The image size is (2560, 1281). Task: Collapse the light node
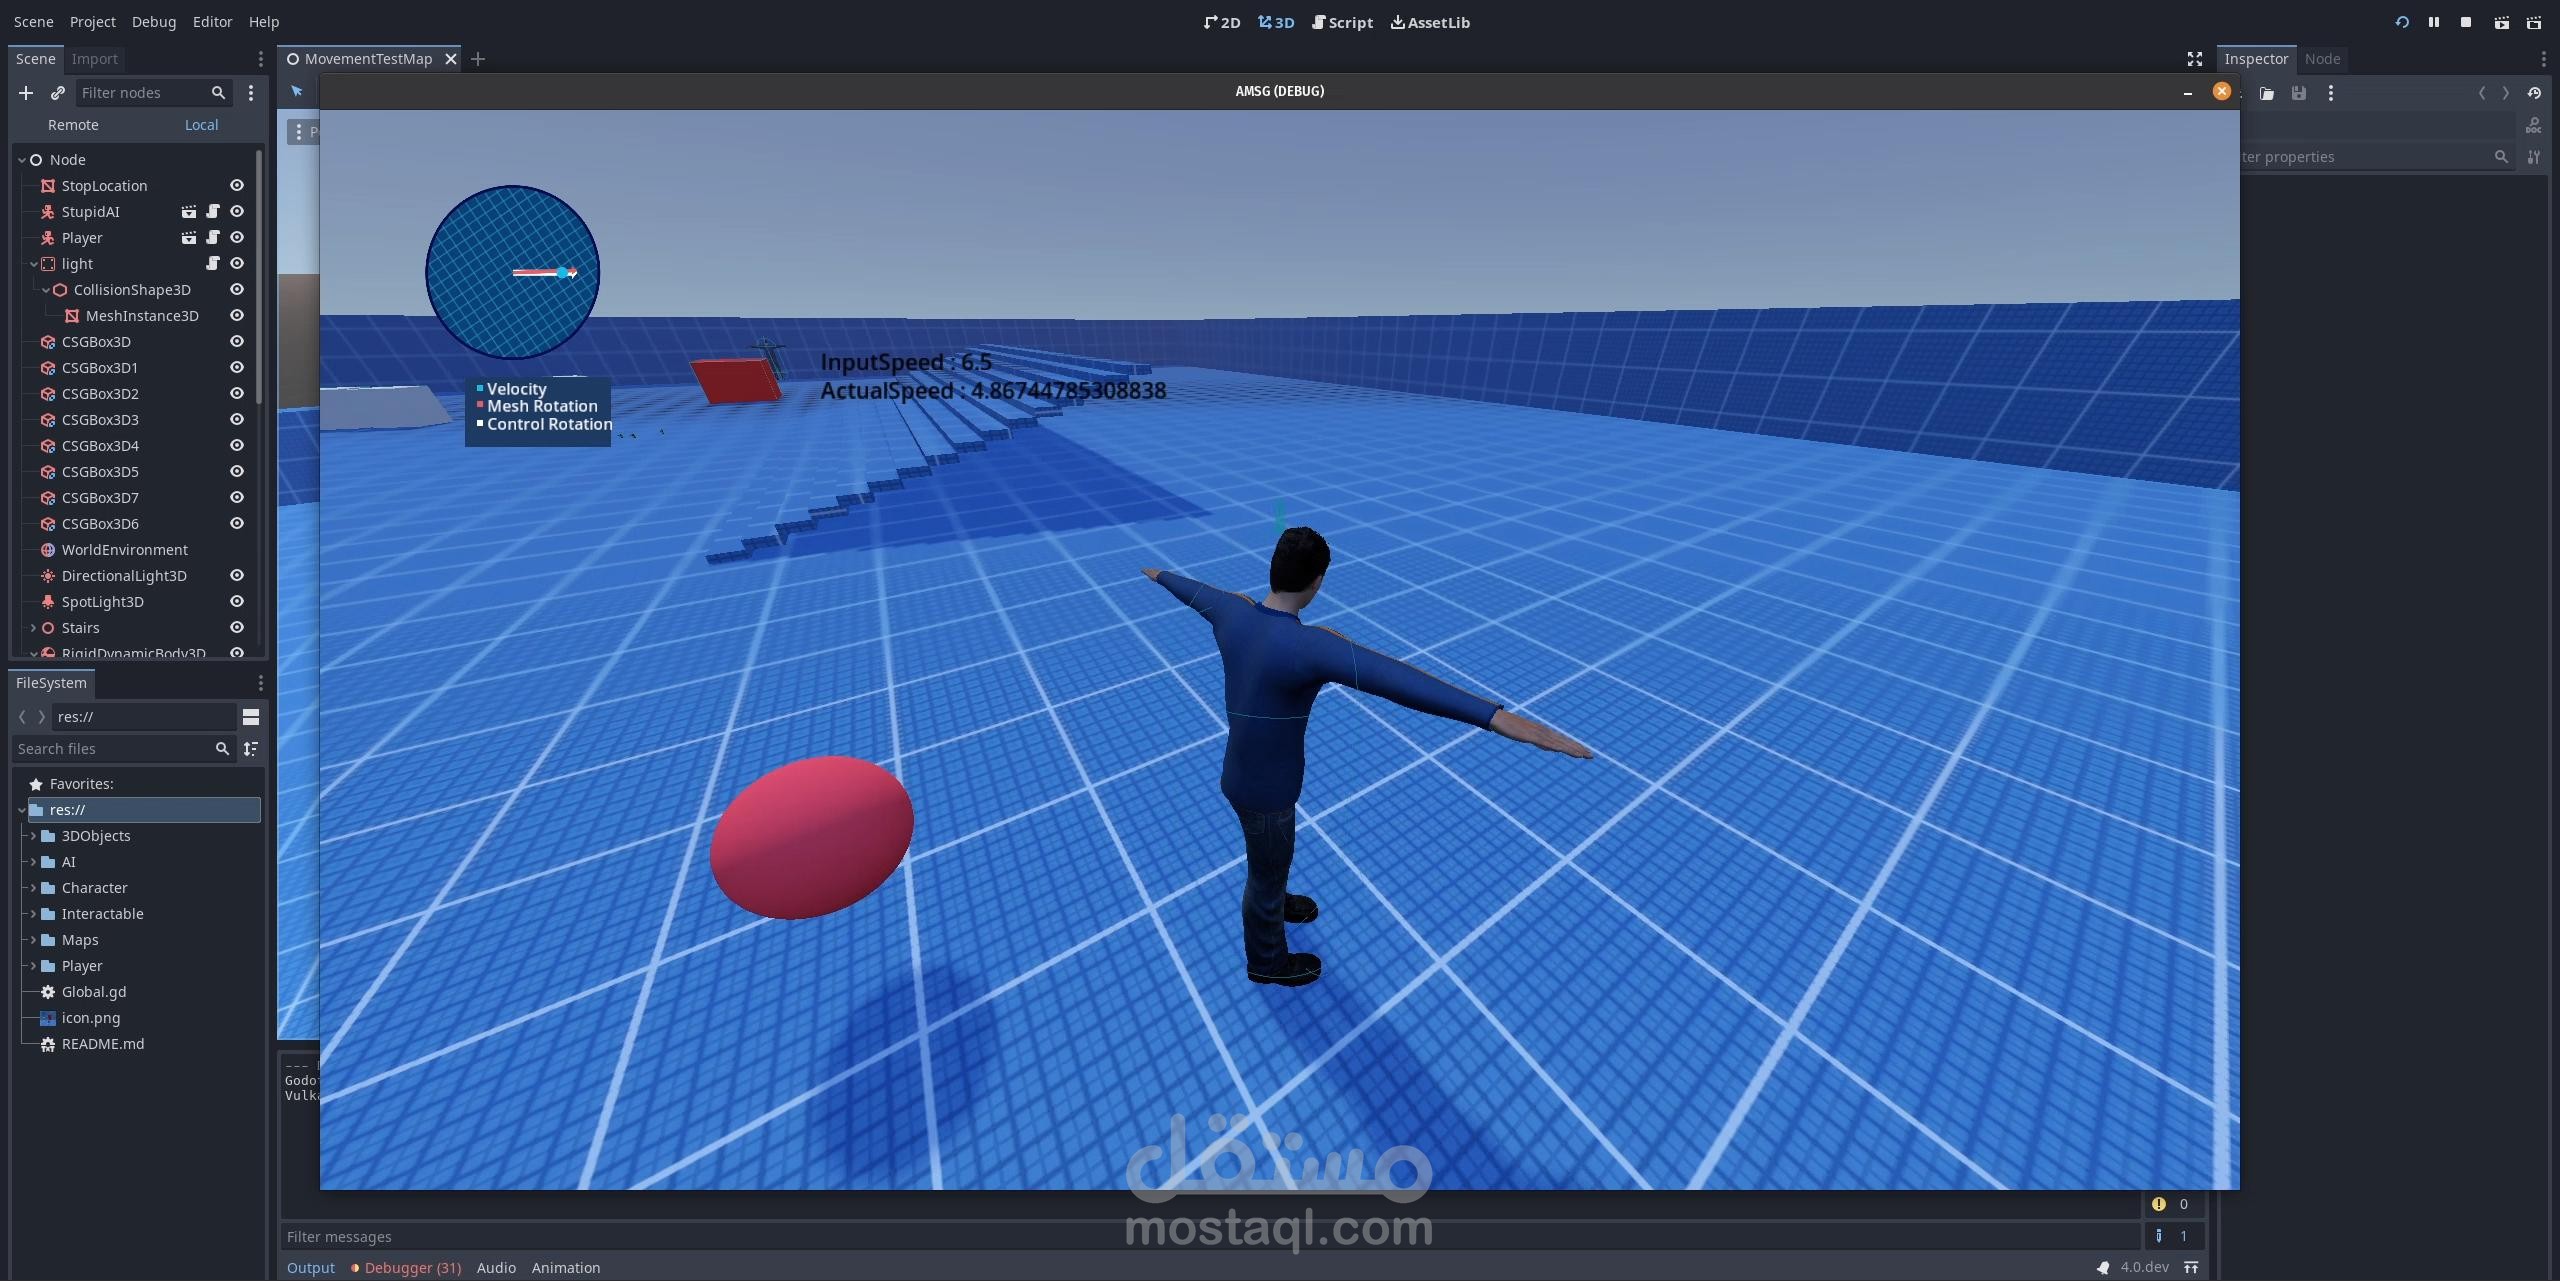pyautogui.click(x=33, y=264)
